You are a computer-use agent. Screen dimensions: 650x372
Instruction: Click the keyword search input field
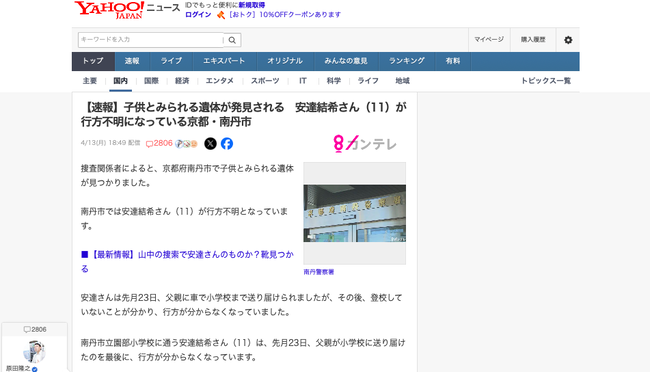pos(151,40)
